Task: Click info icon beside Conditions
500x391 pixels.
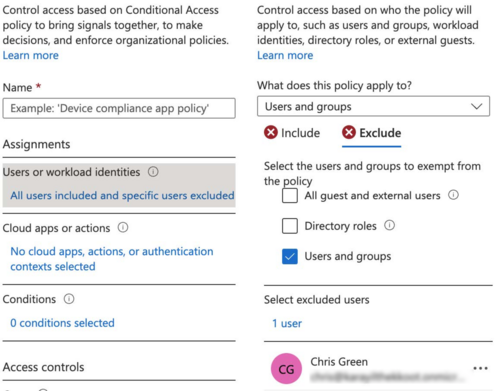Action: pos(69,299)
